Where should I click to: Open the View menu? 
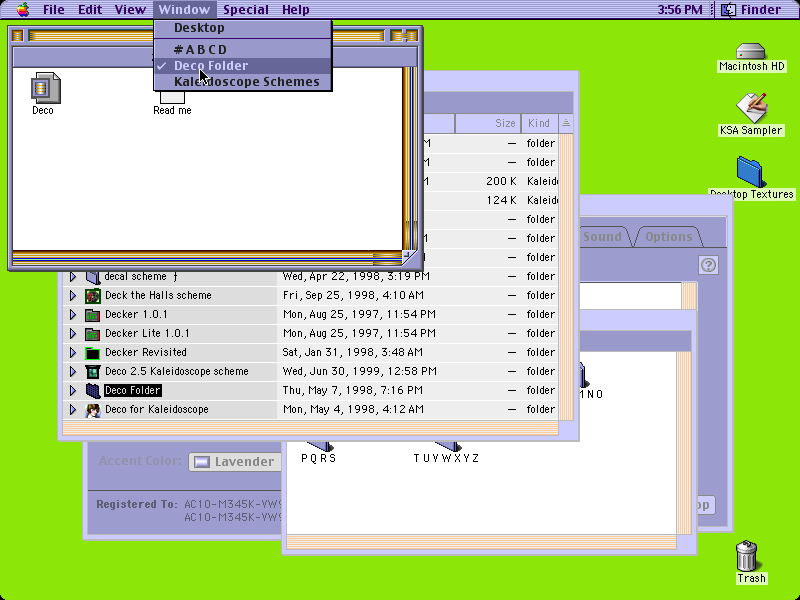[130, 9]
